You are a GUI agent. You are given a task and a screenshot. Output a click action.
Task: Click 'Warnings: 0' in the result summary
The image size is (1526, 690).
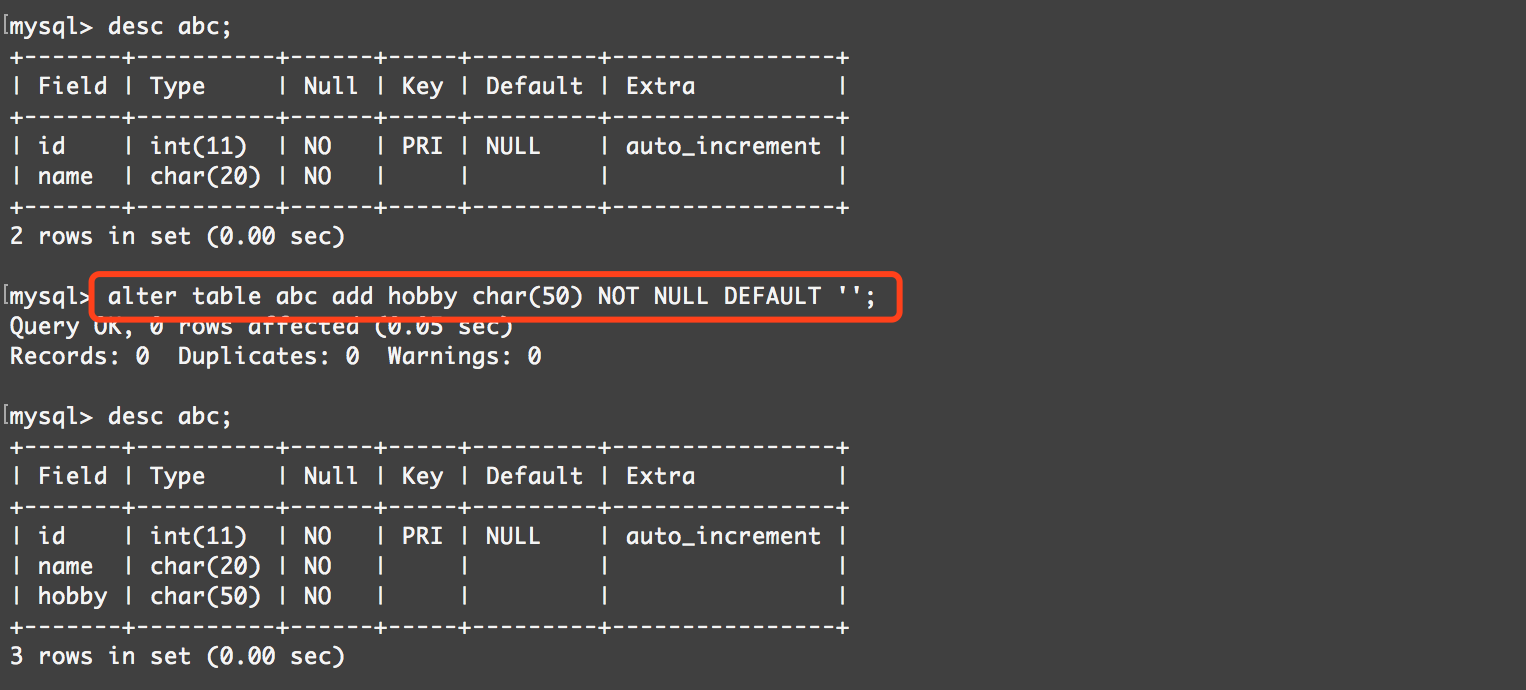pos(464,356)
